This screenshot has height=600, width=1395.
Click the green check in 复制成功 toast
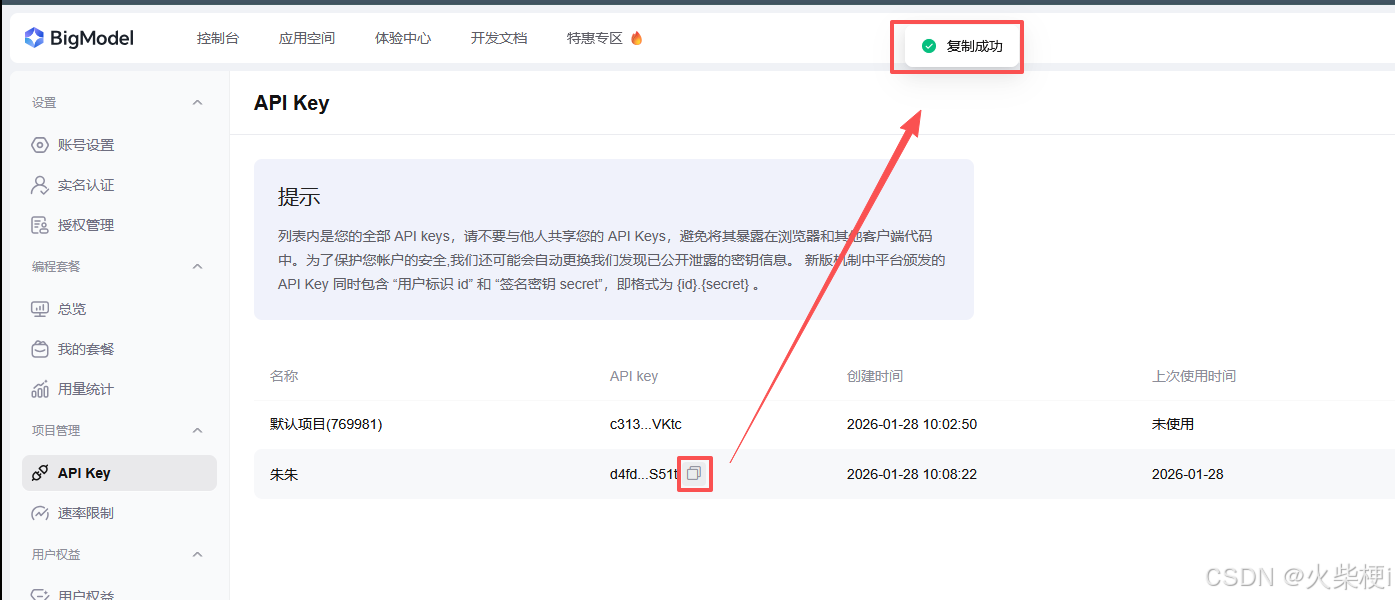pos(929,46)
